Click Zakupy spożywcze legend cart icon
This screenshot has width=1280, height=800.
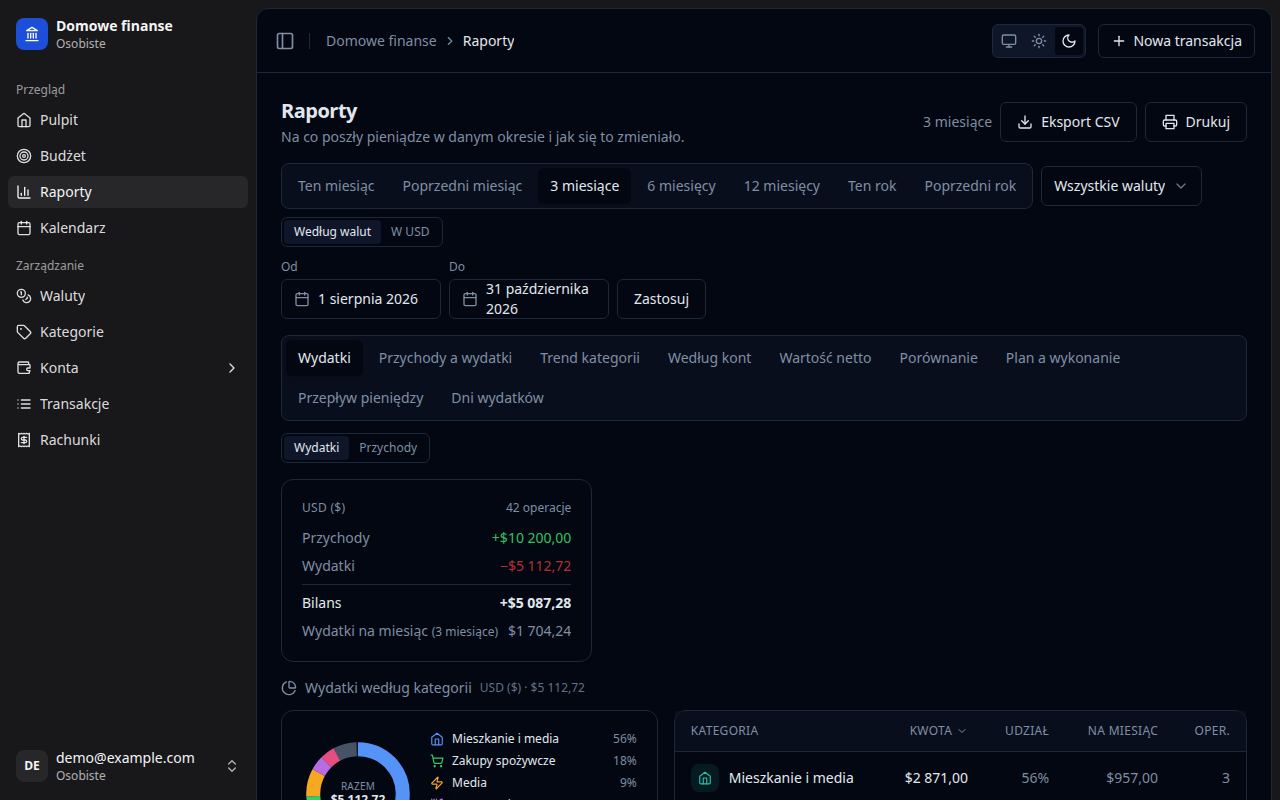click(437, 761)
